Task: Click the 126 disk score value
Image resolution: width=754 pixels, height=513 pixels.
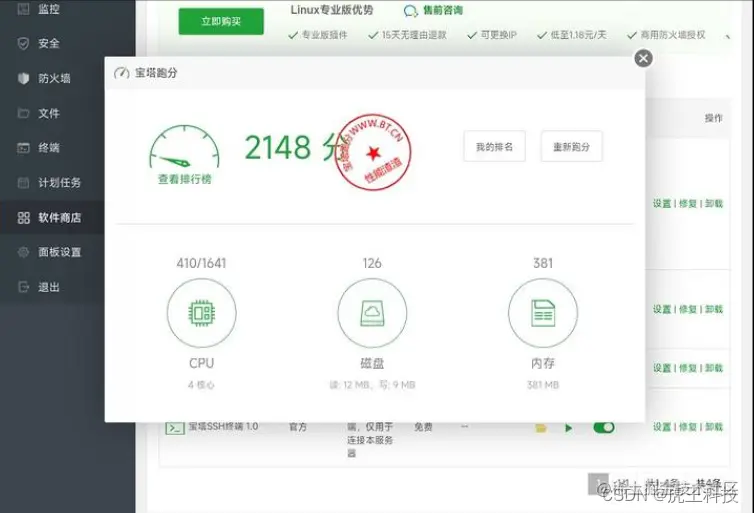Action: coord(372,263)
